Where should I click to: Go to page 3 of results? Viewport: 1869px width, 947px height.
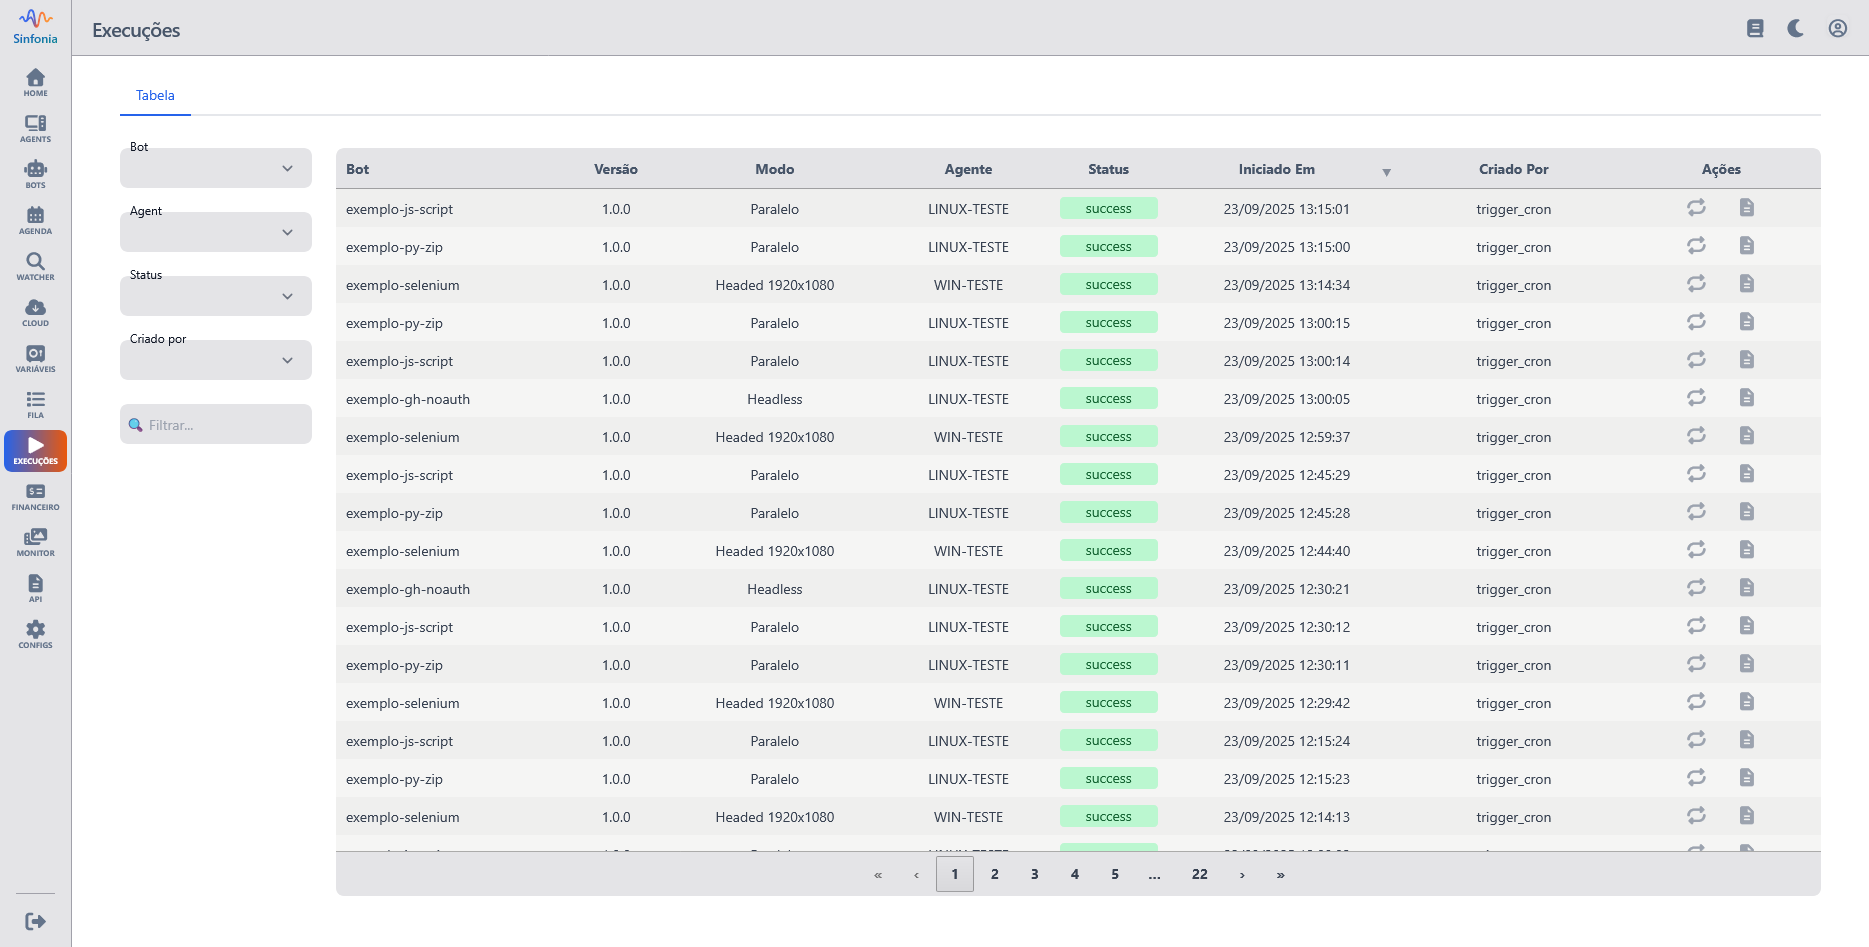click(1034, 874)
